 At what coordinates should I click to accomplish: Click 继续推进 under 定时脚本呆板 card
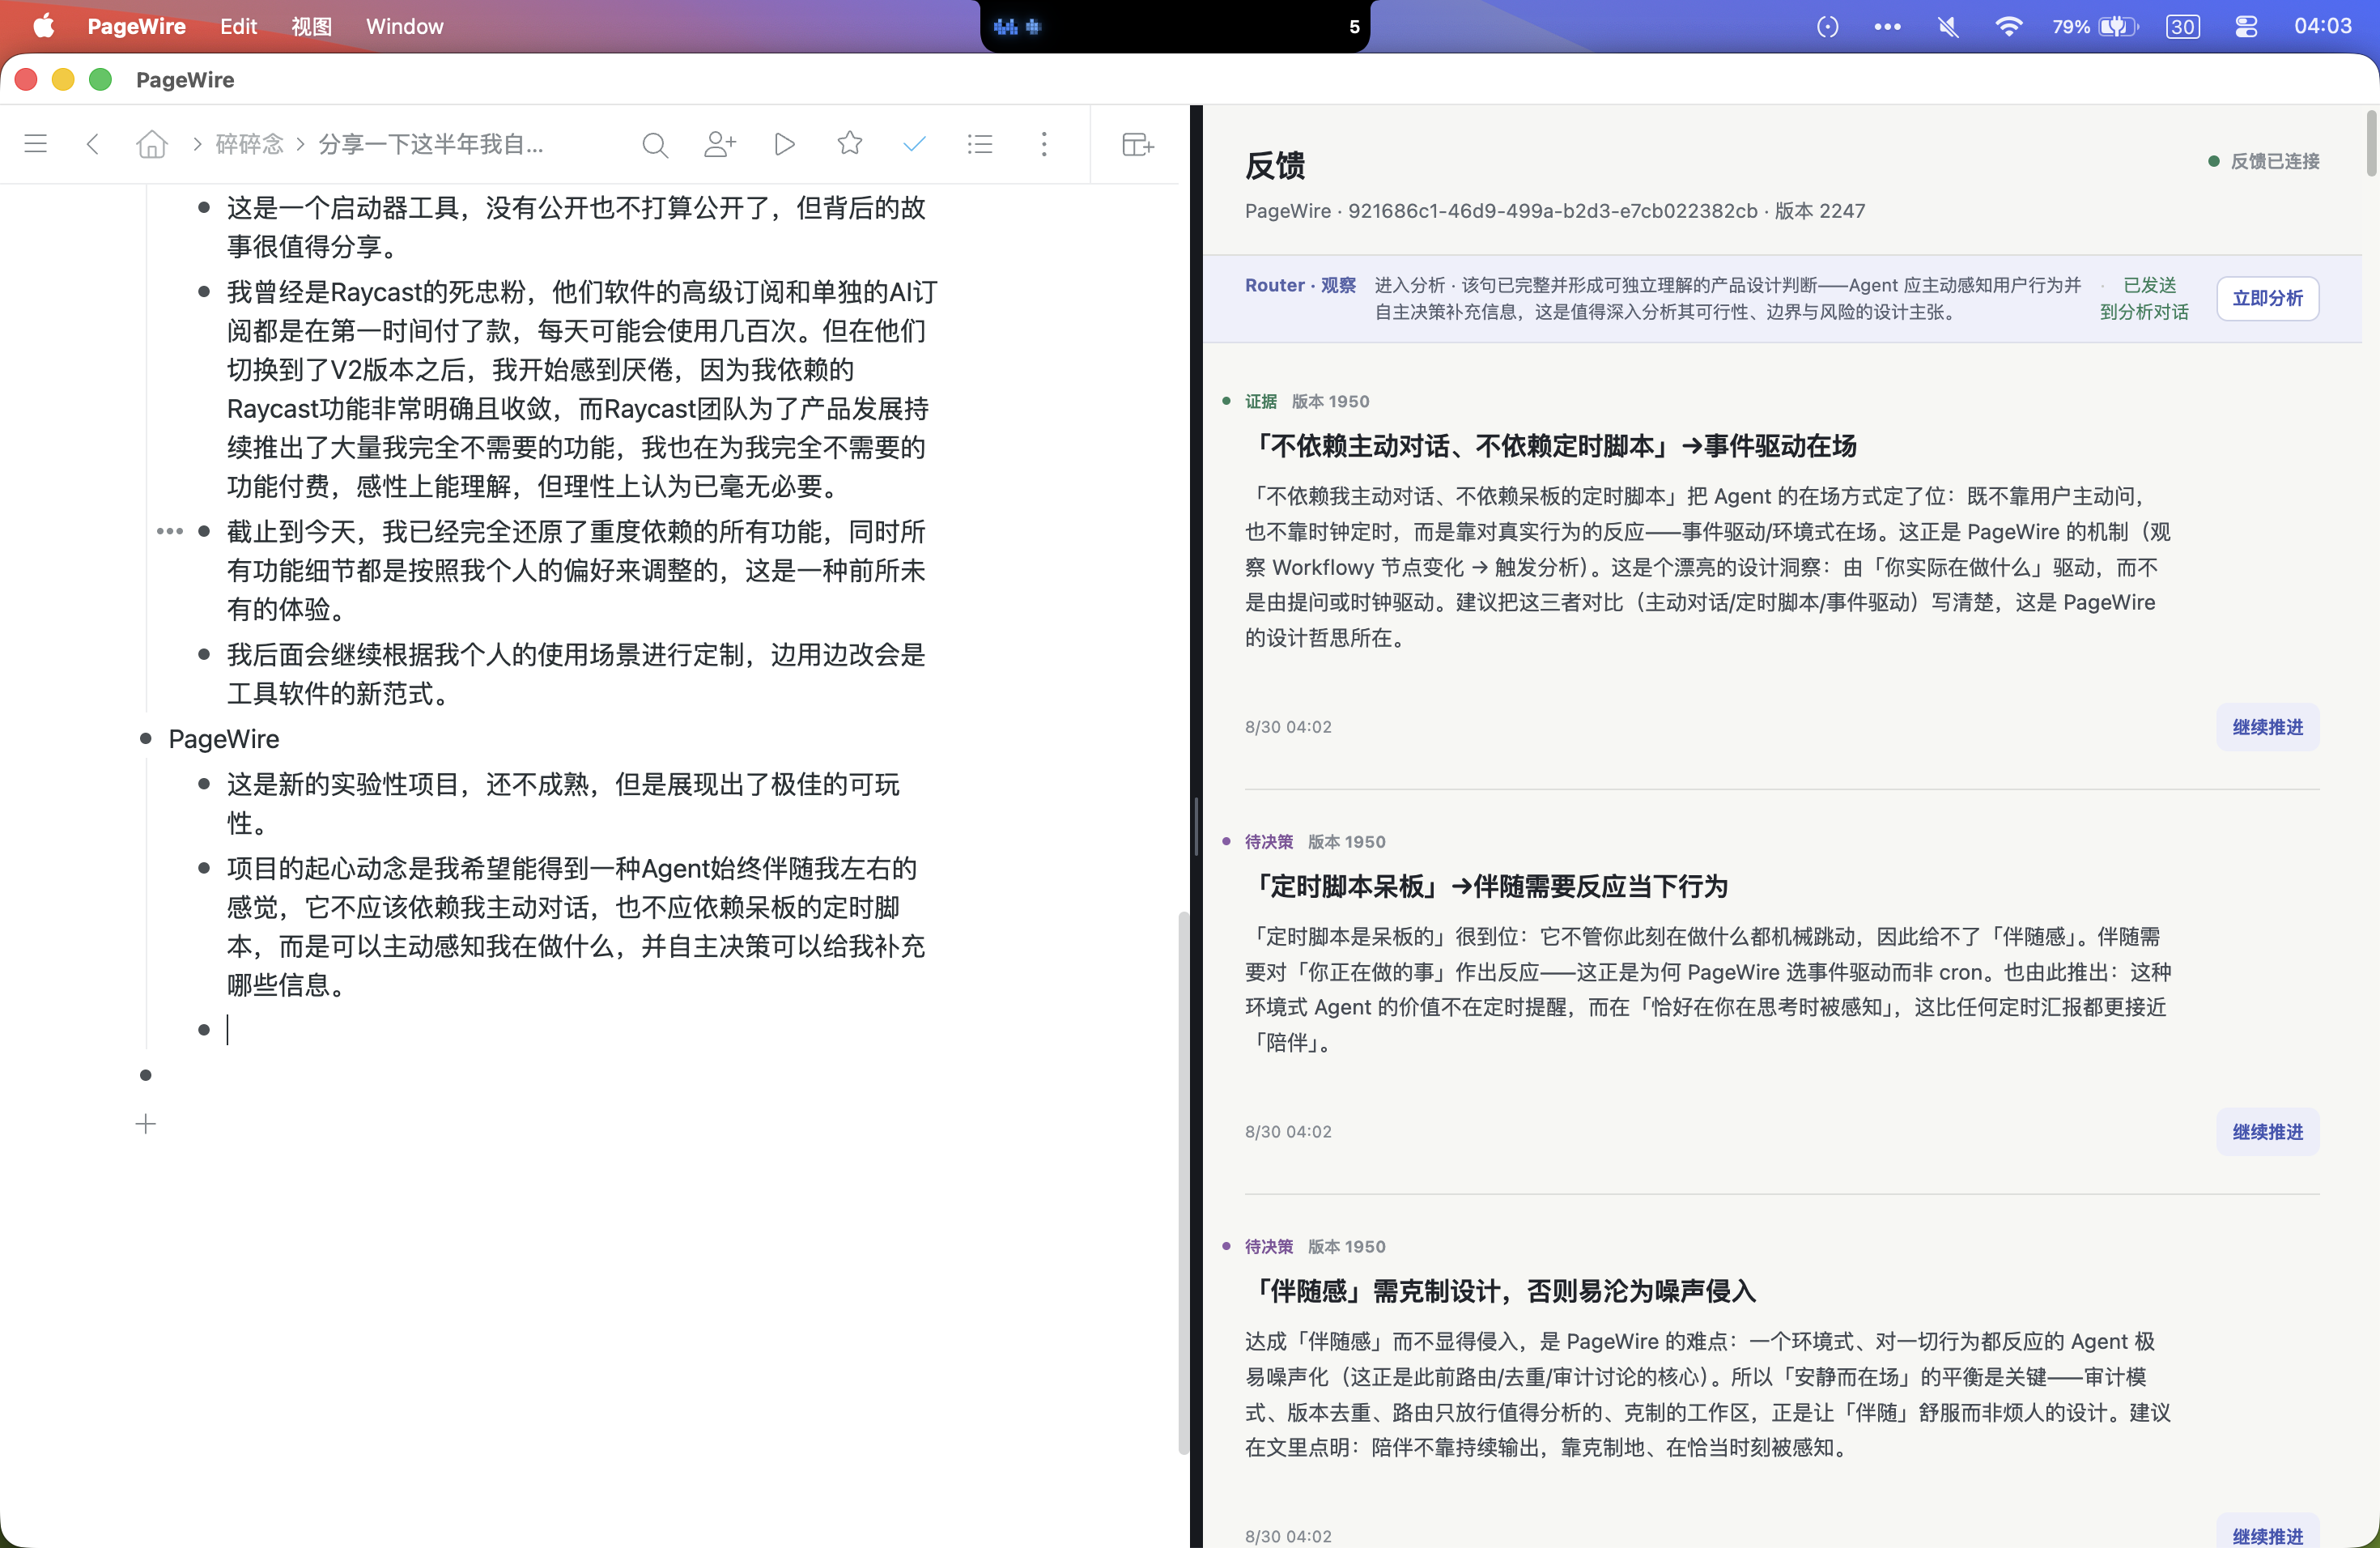[x=2267, y=1132]
